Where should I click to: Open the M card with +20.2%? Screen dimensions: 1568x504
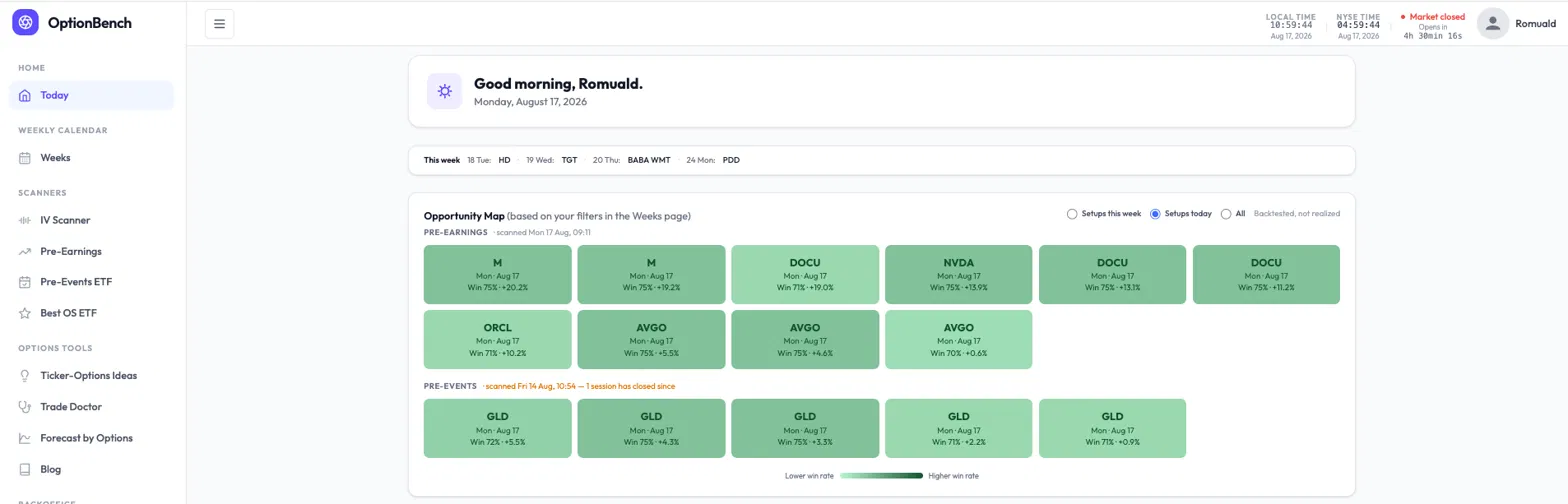[498, 274]
